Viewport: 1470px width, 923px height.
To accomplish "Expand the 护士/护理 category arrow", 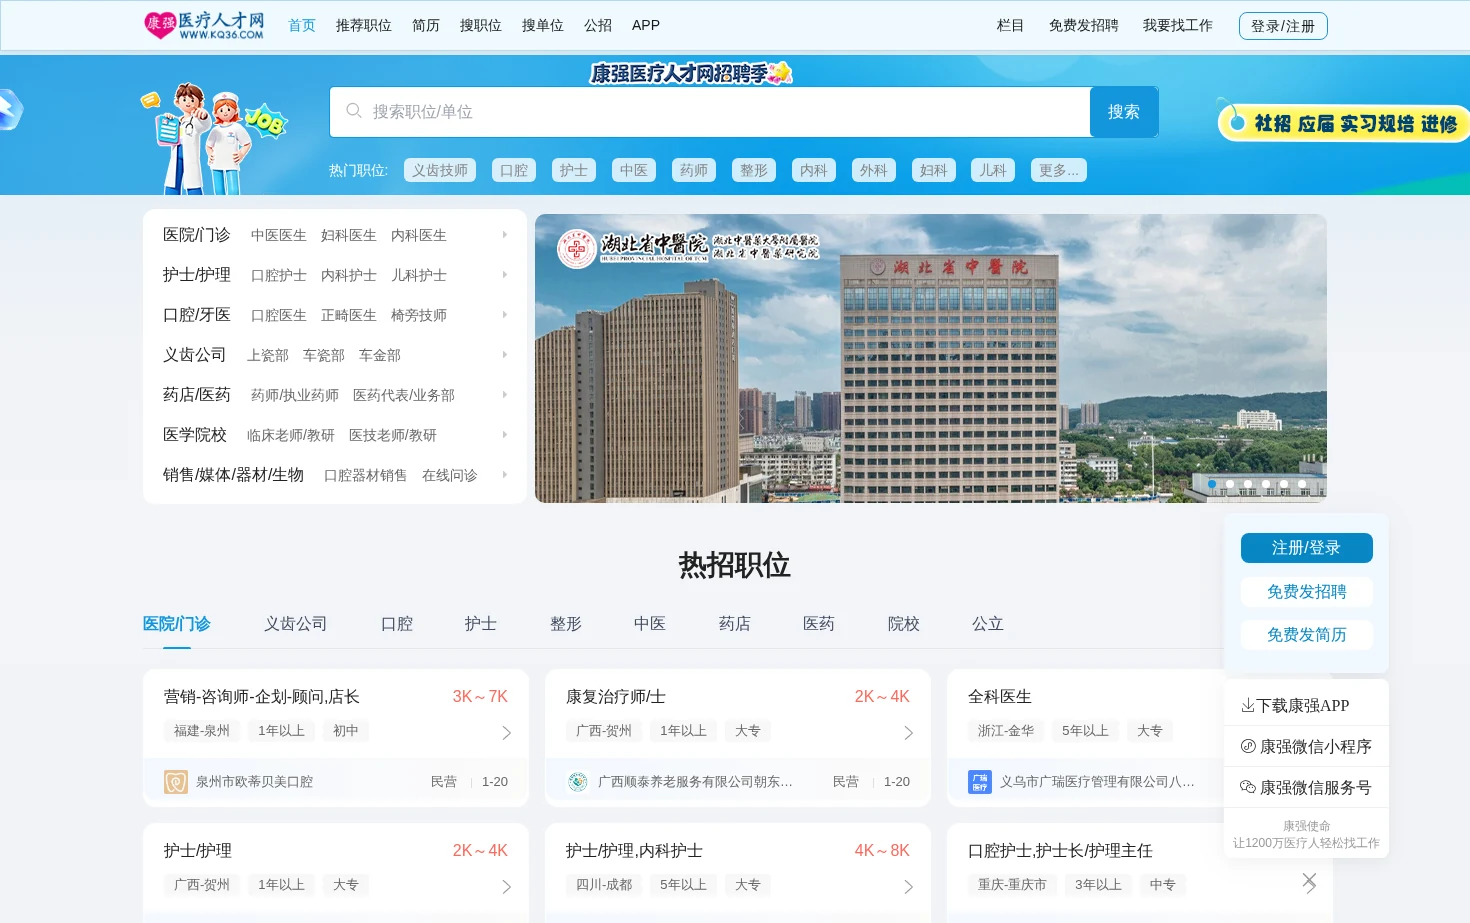I will pyautogui.click(x=505, y=275).
